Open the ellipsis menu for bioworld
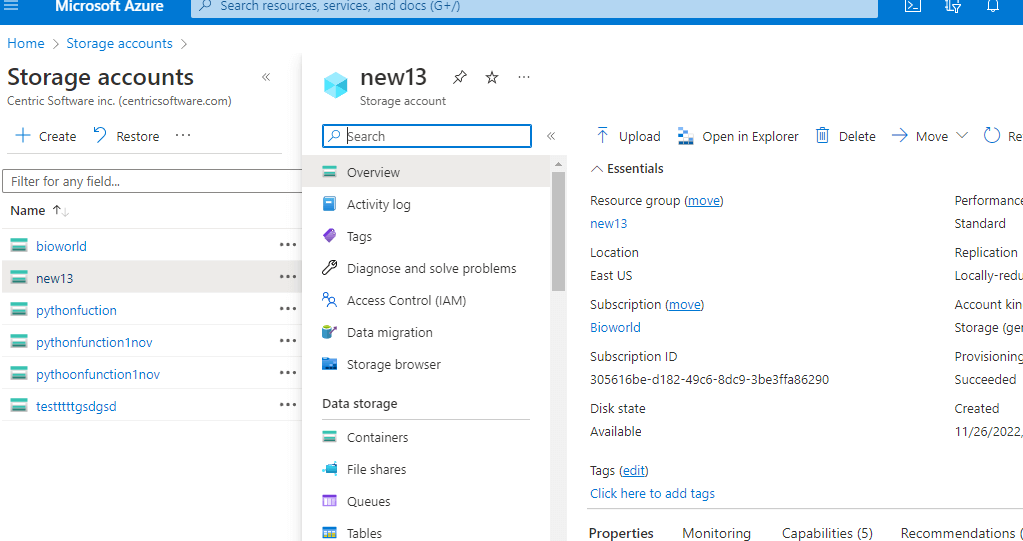Viewport: 1023px width, 541px height. point(288,245)
